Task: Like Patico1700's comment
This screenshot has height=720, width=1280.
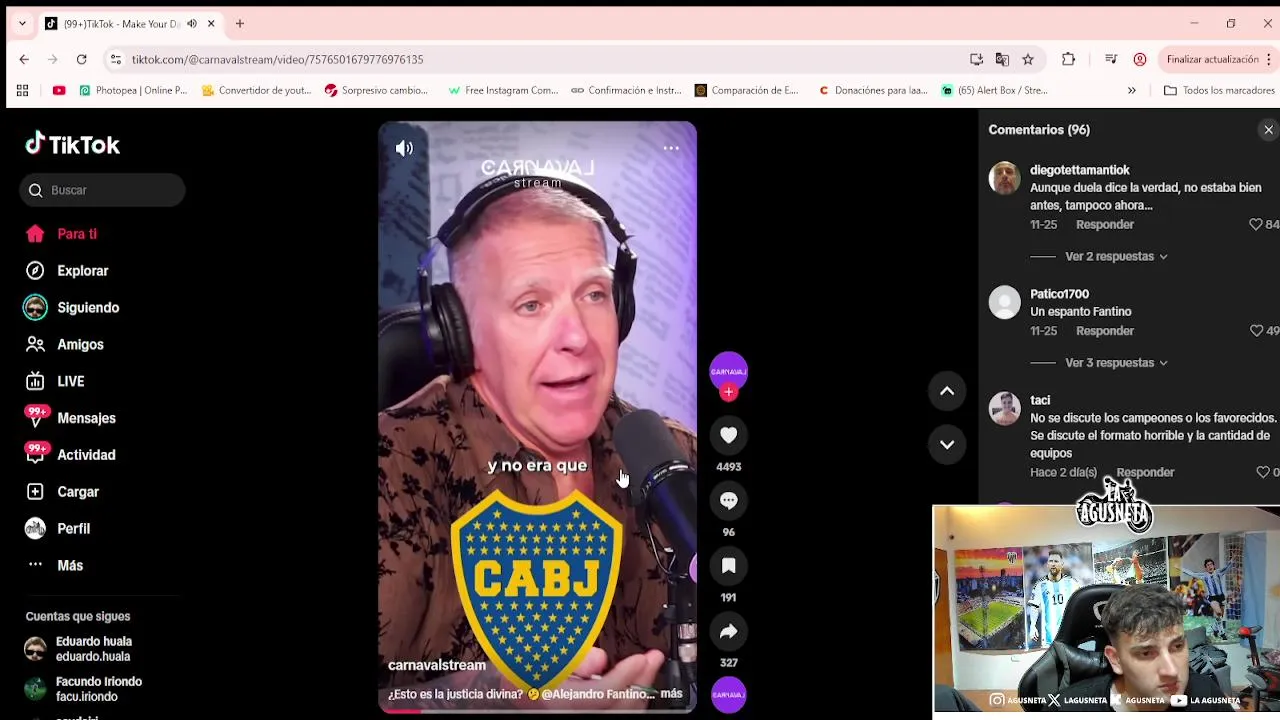Action: coord(1257,331)
